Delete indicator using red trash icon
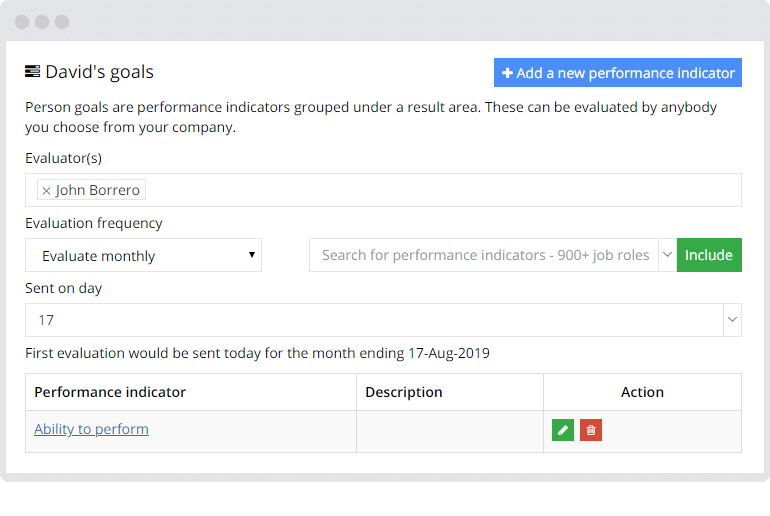 [591, 430]
